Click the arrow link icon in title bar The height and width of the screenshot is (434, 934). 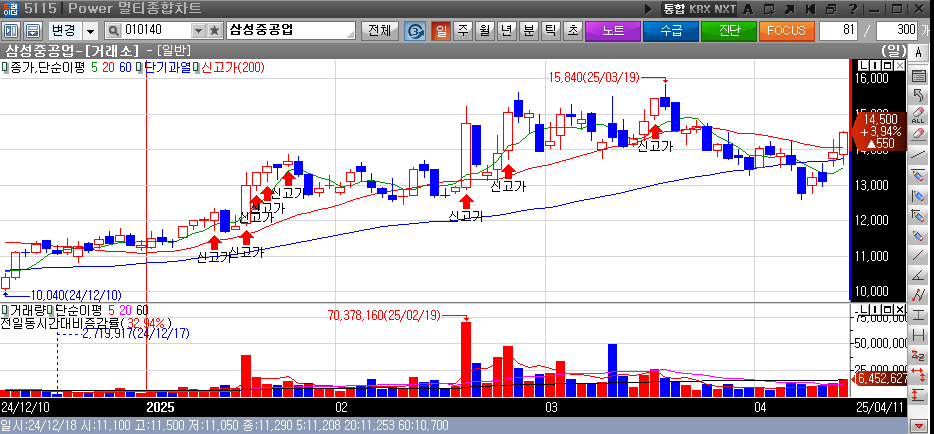click(789, 9)
